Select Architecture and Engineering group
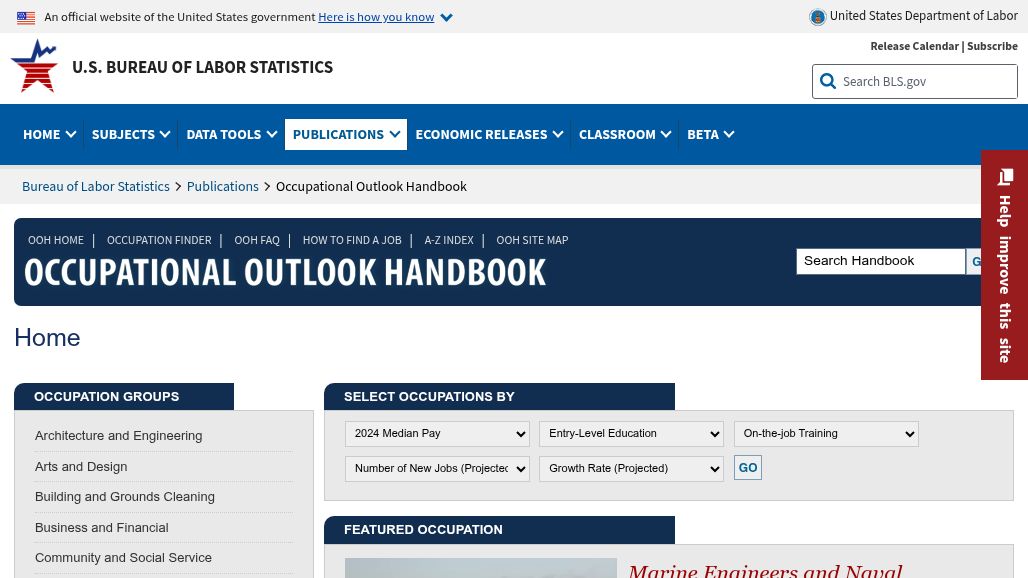The width and height of the screenshot is (1028, 578). coord(119,436)
